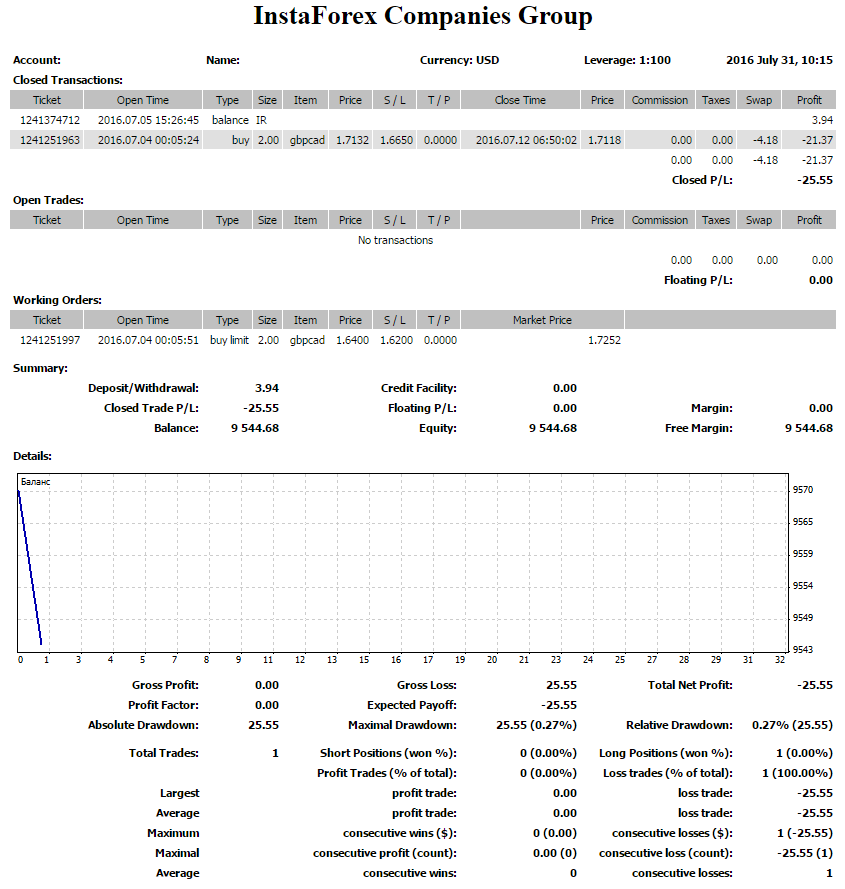Image resolution: width=845 pixels, height=889 pixels.
Task: Click the "Close Time" column header
Action: 520,100
